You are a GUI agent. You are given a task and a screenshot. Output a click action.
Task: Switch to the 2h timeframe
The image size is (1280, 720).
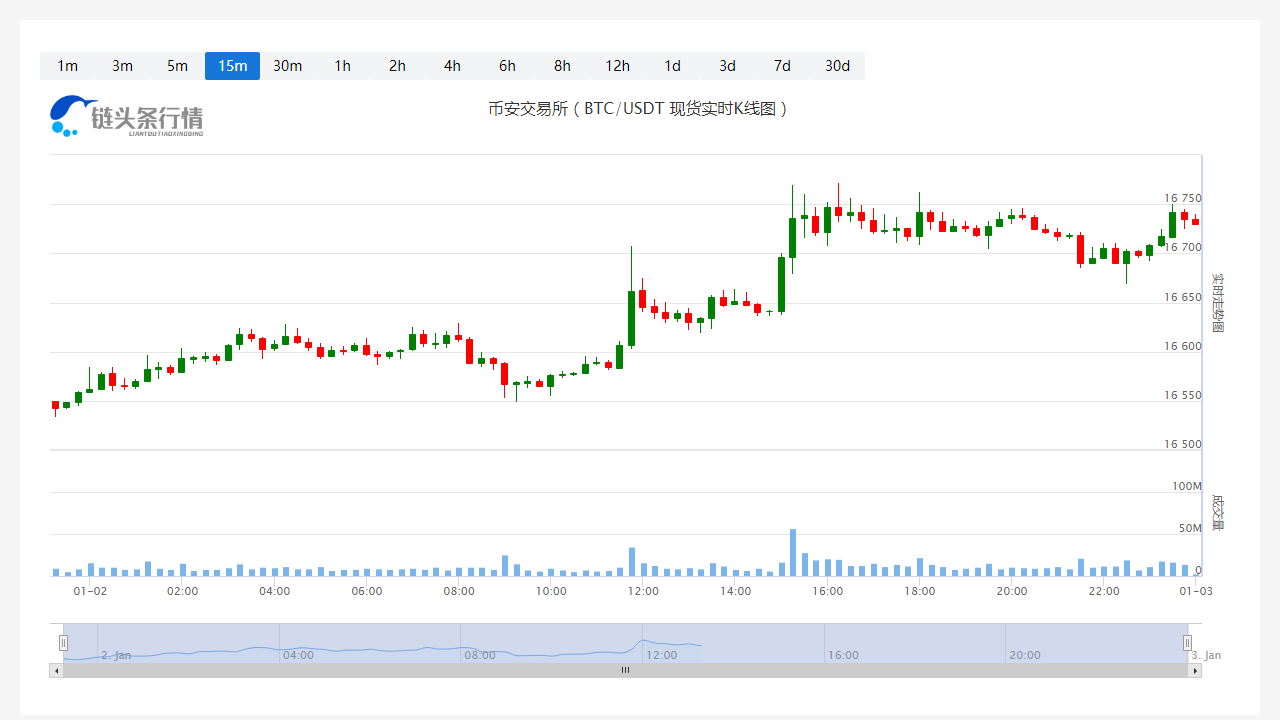click(x=397, y=66)
